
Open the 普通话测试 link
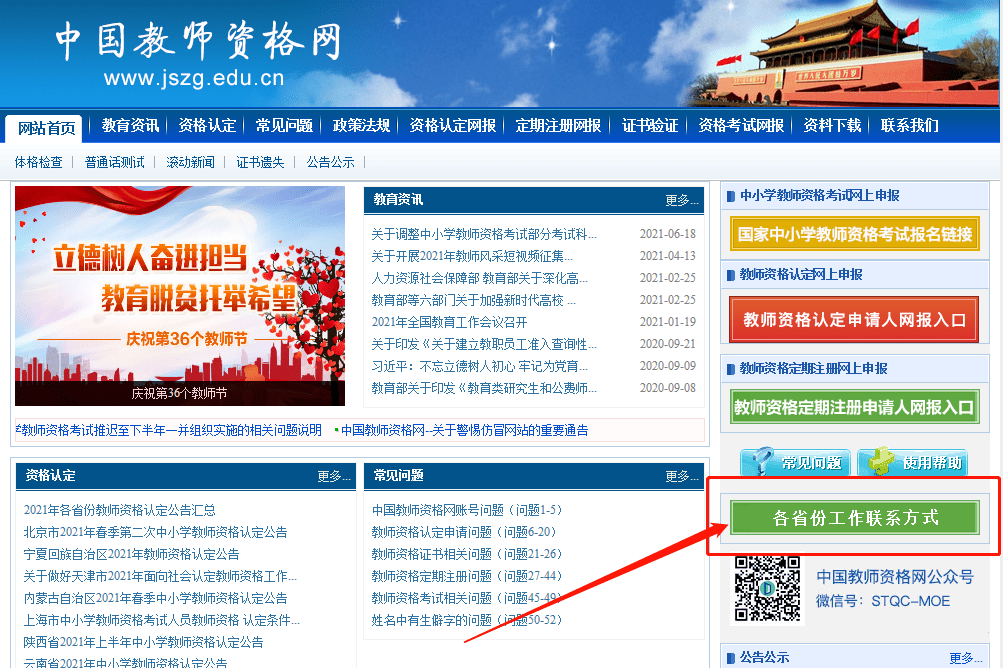[115, 163]
